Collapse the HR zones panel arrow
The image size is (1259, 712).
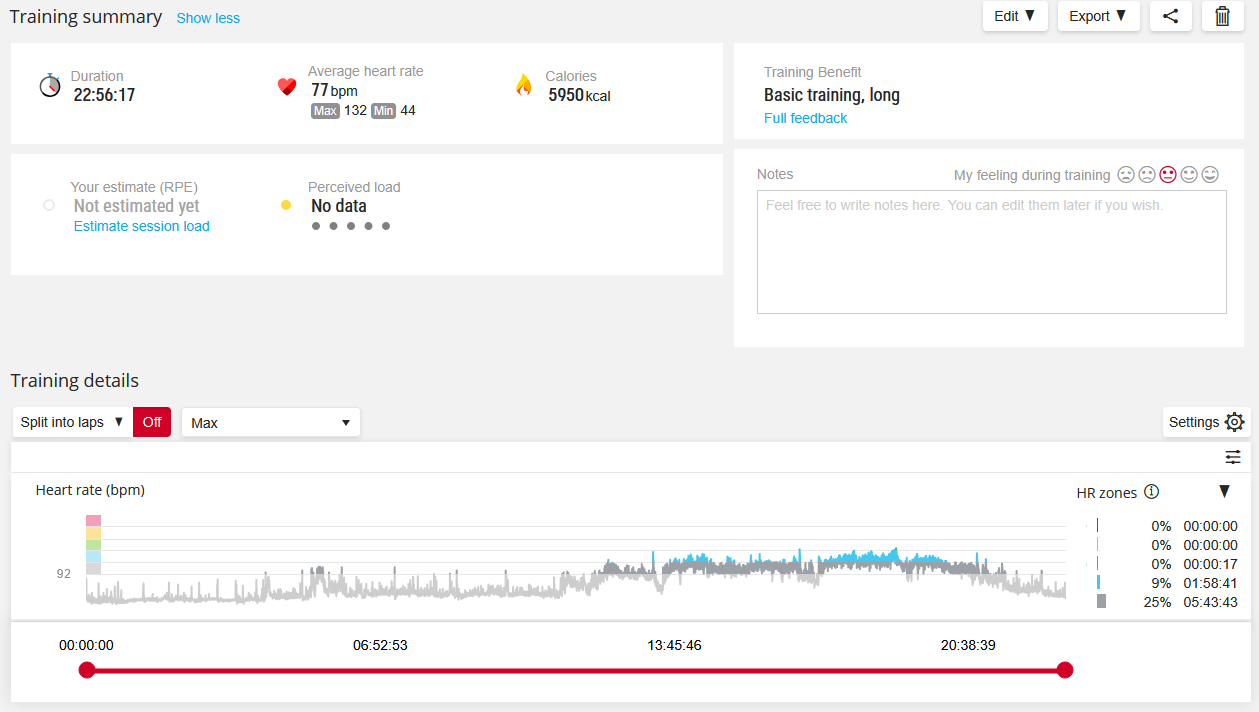(1224, 491)
